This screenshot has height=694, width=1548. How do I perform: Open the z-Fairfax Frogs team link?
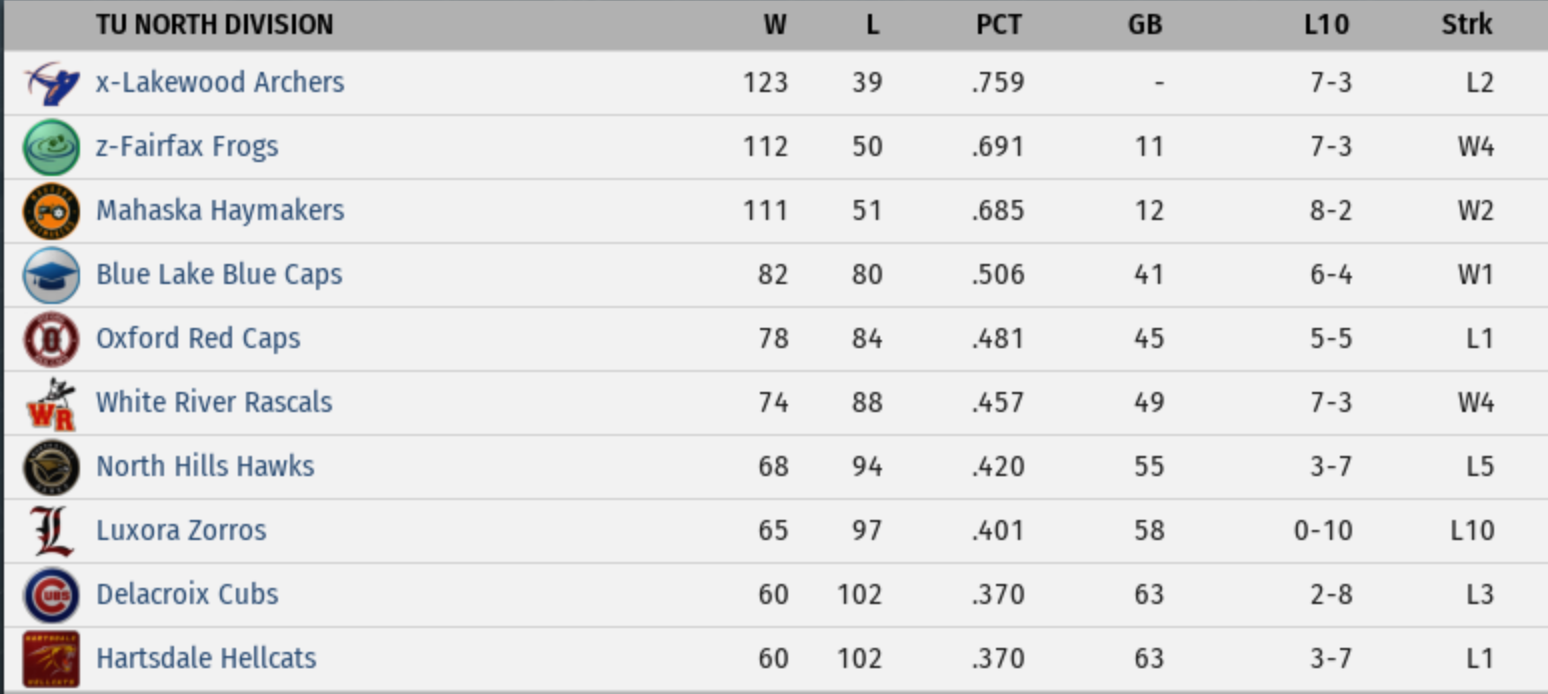[x=187, y=146]
